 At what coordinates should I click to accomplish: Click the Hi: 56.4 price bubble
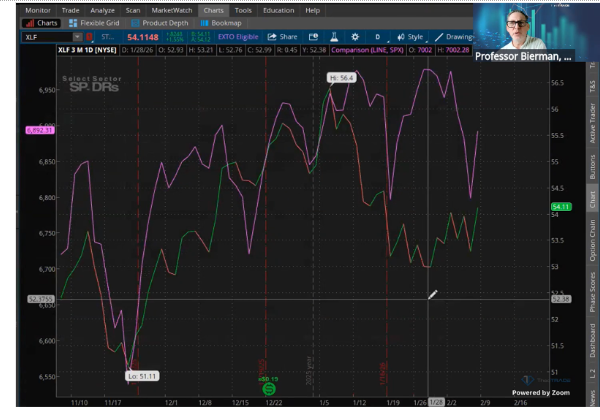(x=341, y=78)
